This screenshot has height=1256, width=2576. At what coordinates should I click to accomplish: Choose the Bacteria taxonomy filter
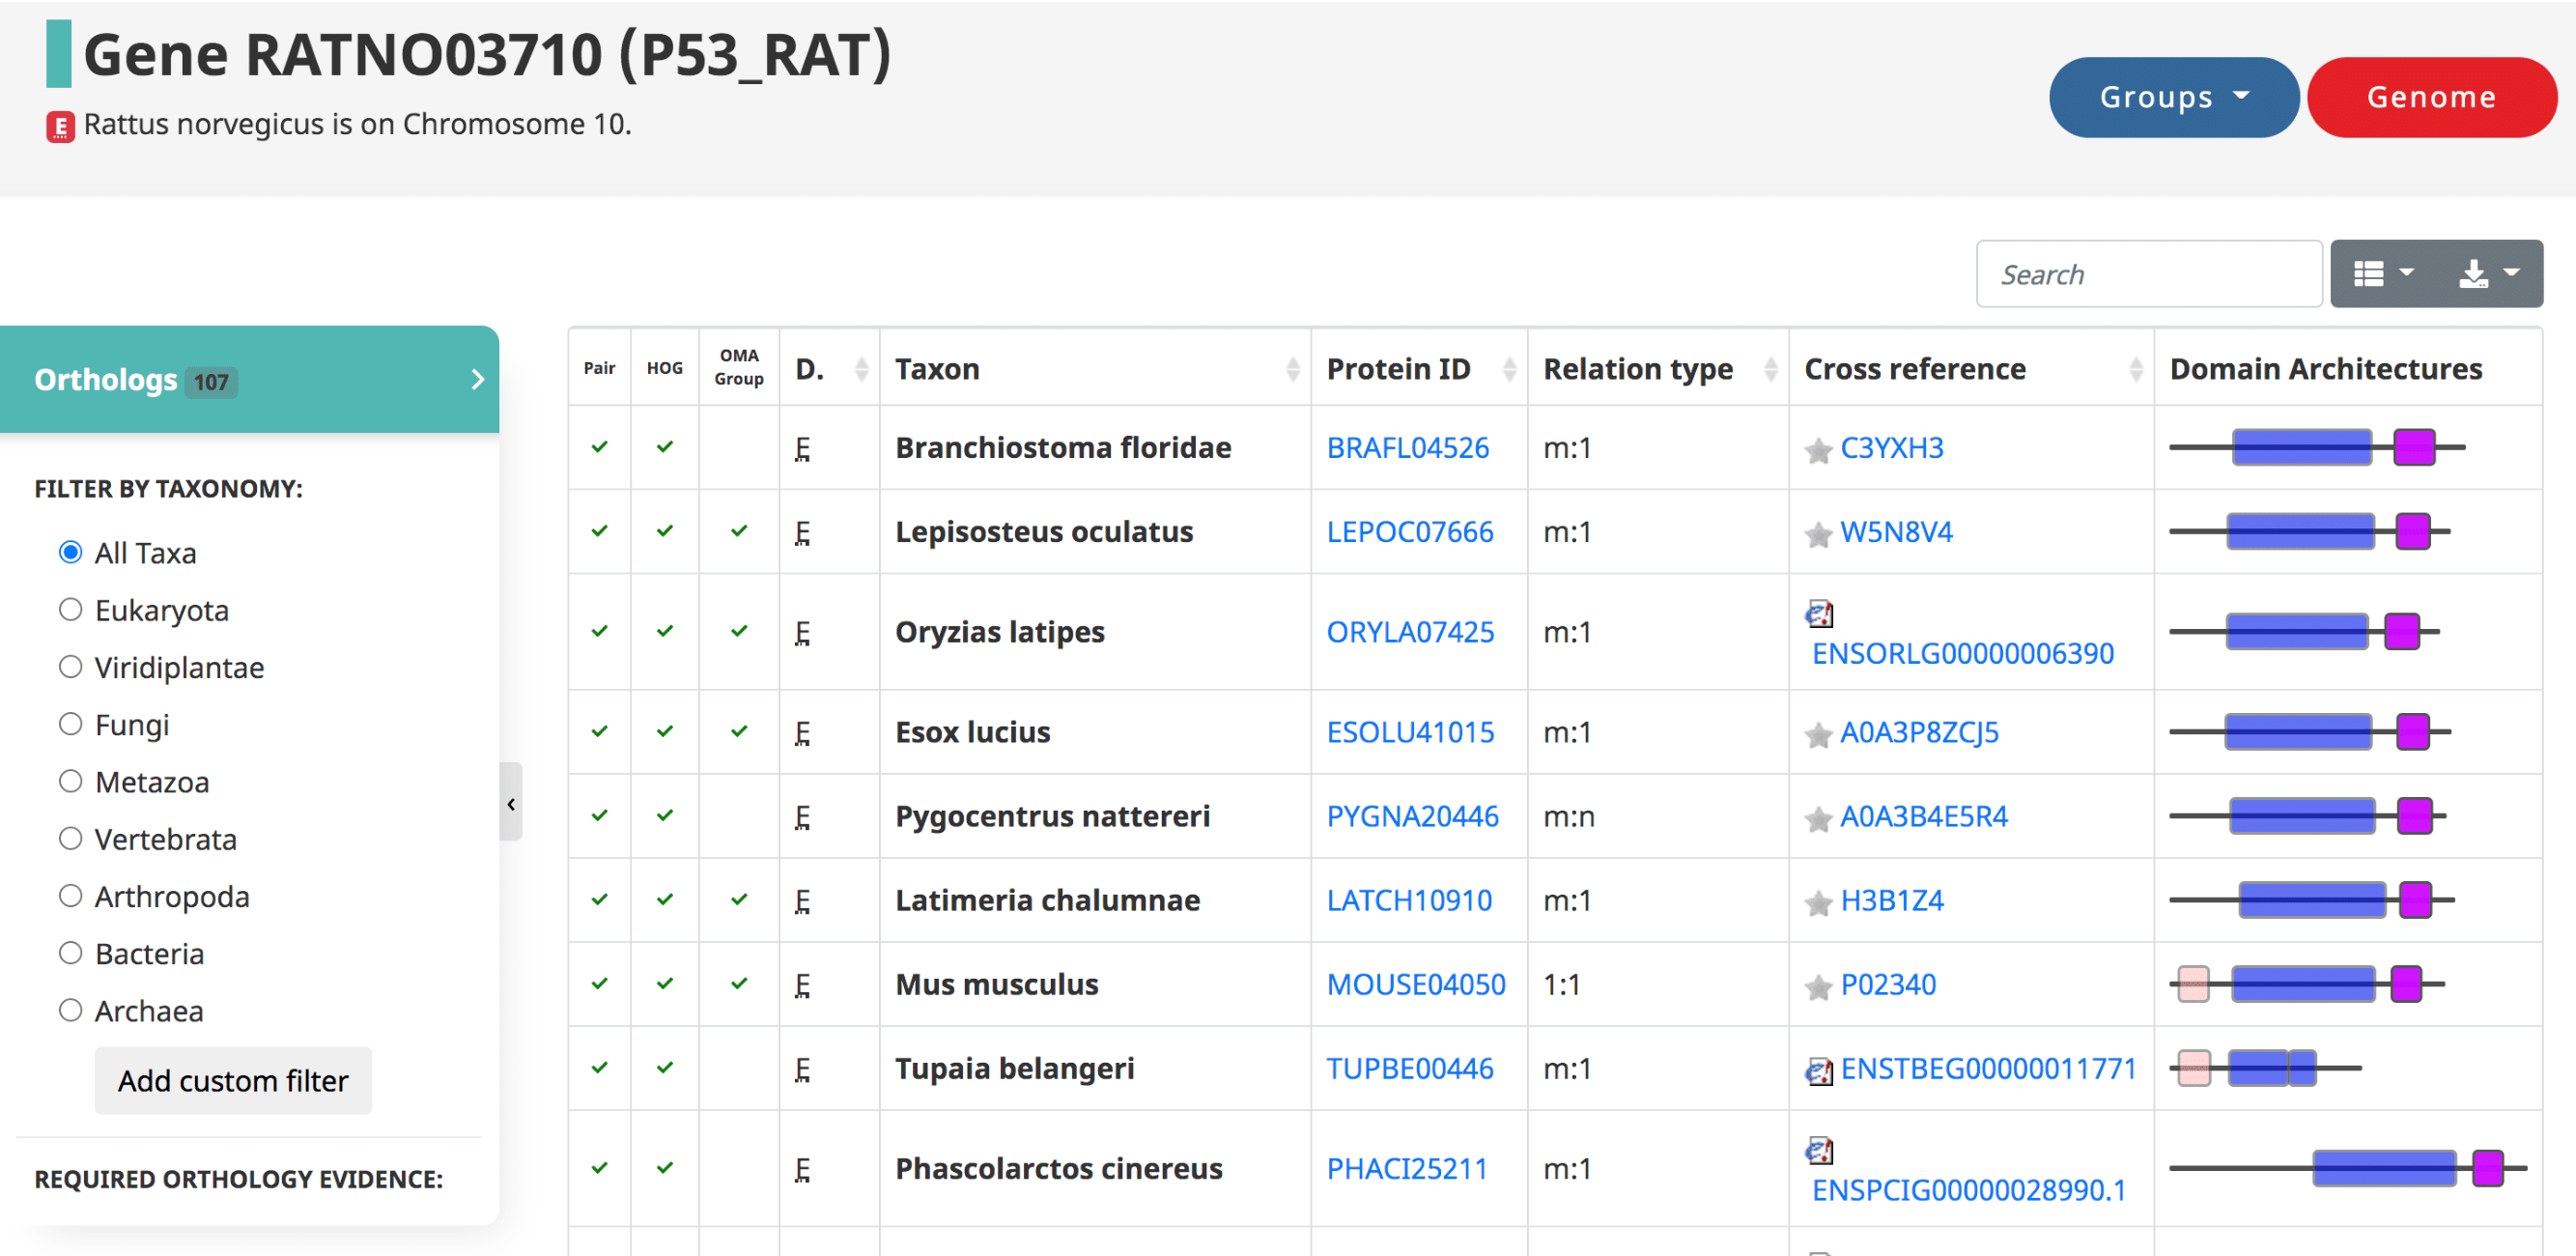[70, 952]
